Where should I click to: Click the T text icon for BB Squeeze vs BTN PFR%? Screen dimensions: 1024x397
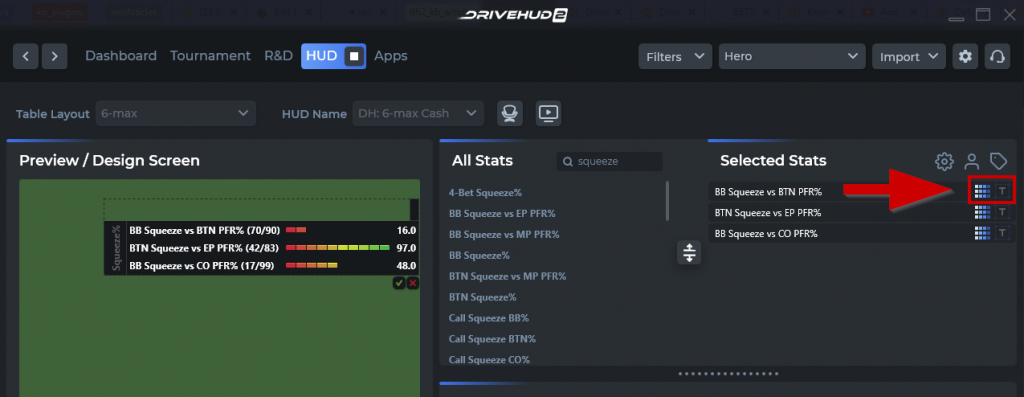pos(1002,191)
